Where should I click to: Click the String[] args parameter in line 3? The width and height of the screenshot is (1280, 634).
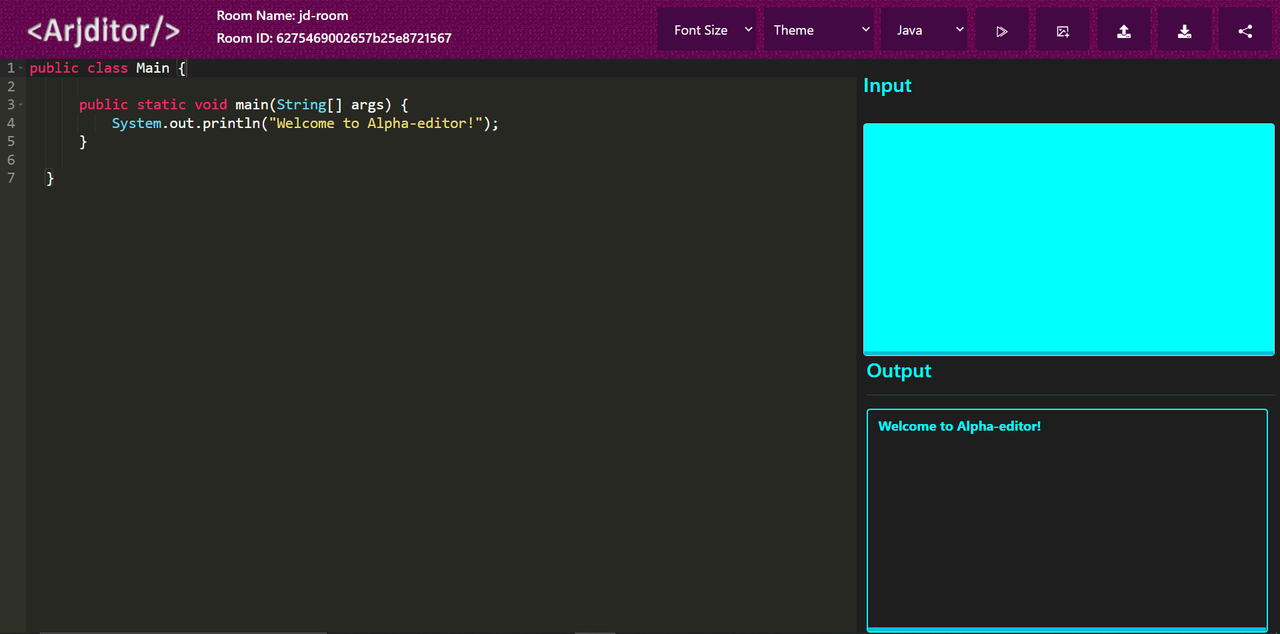point(334,104)
